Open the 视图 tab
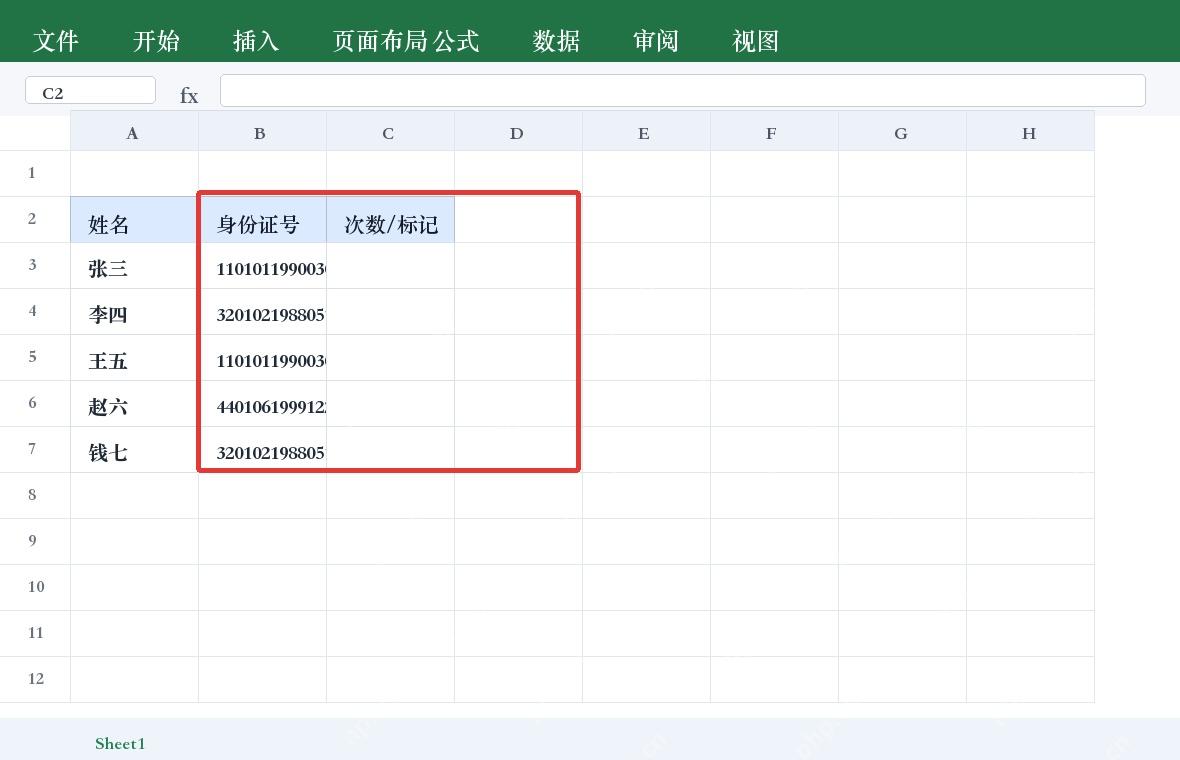The width and height of the screenshot is (1180, 760). (756, 41)
